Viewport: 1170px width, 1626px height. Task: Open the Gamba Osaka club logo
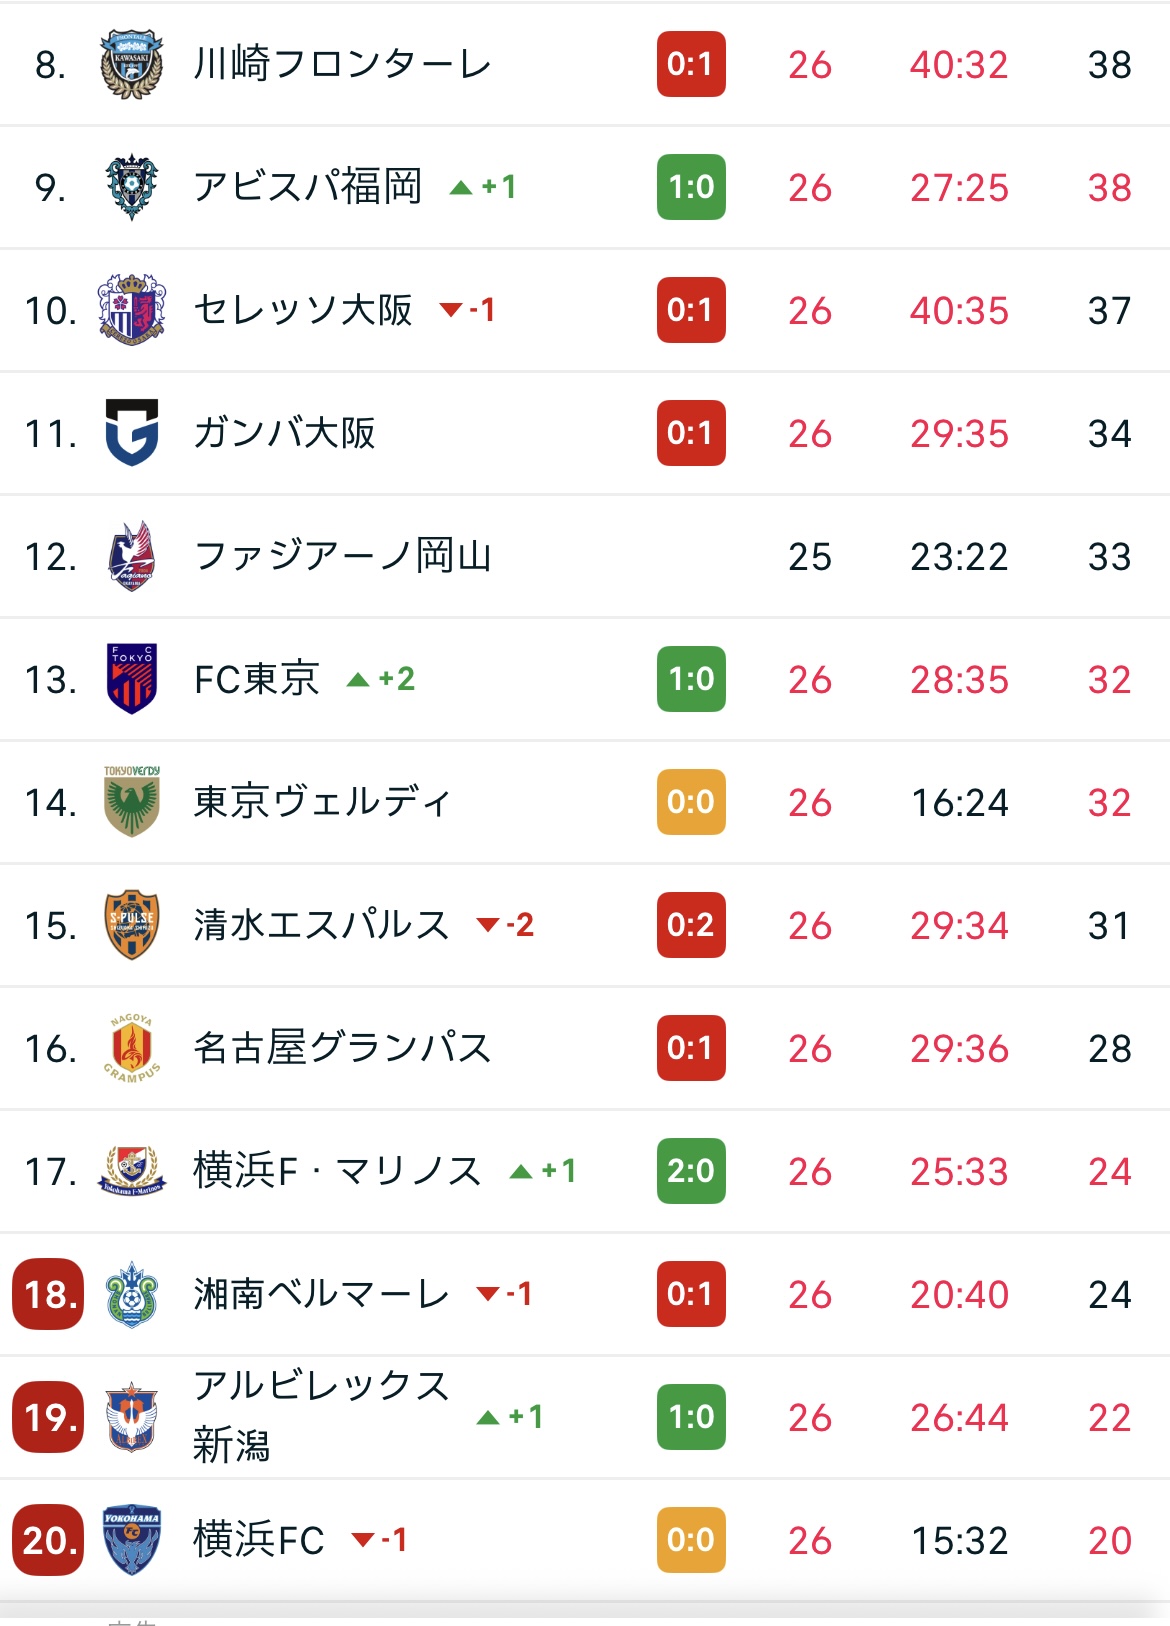click(x=132, y=433)
